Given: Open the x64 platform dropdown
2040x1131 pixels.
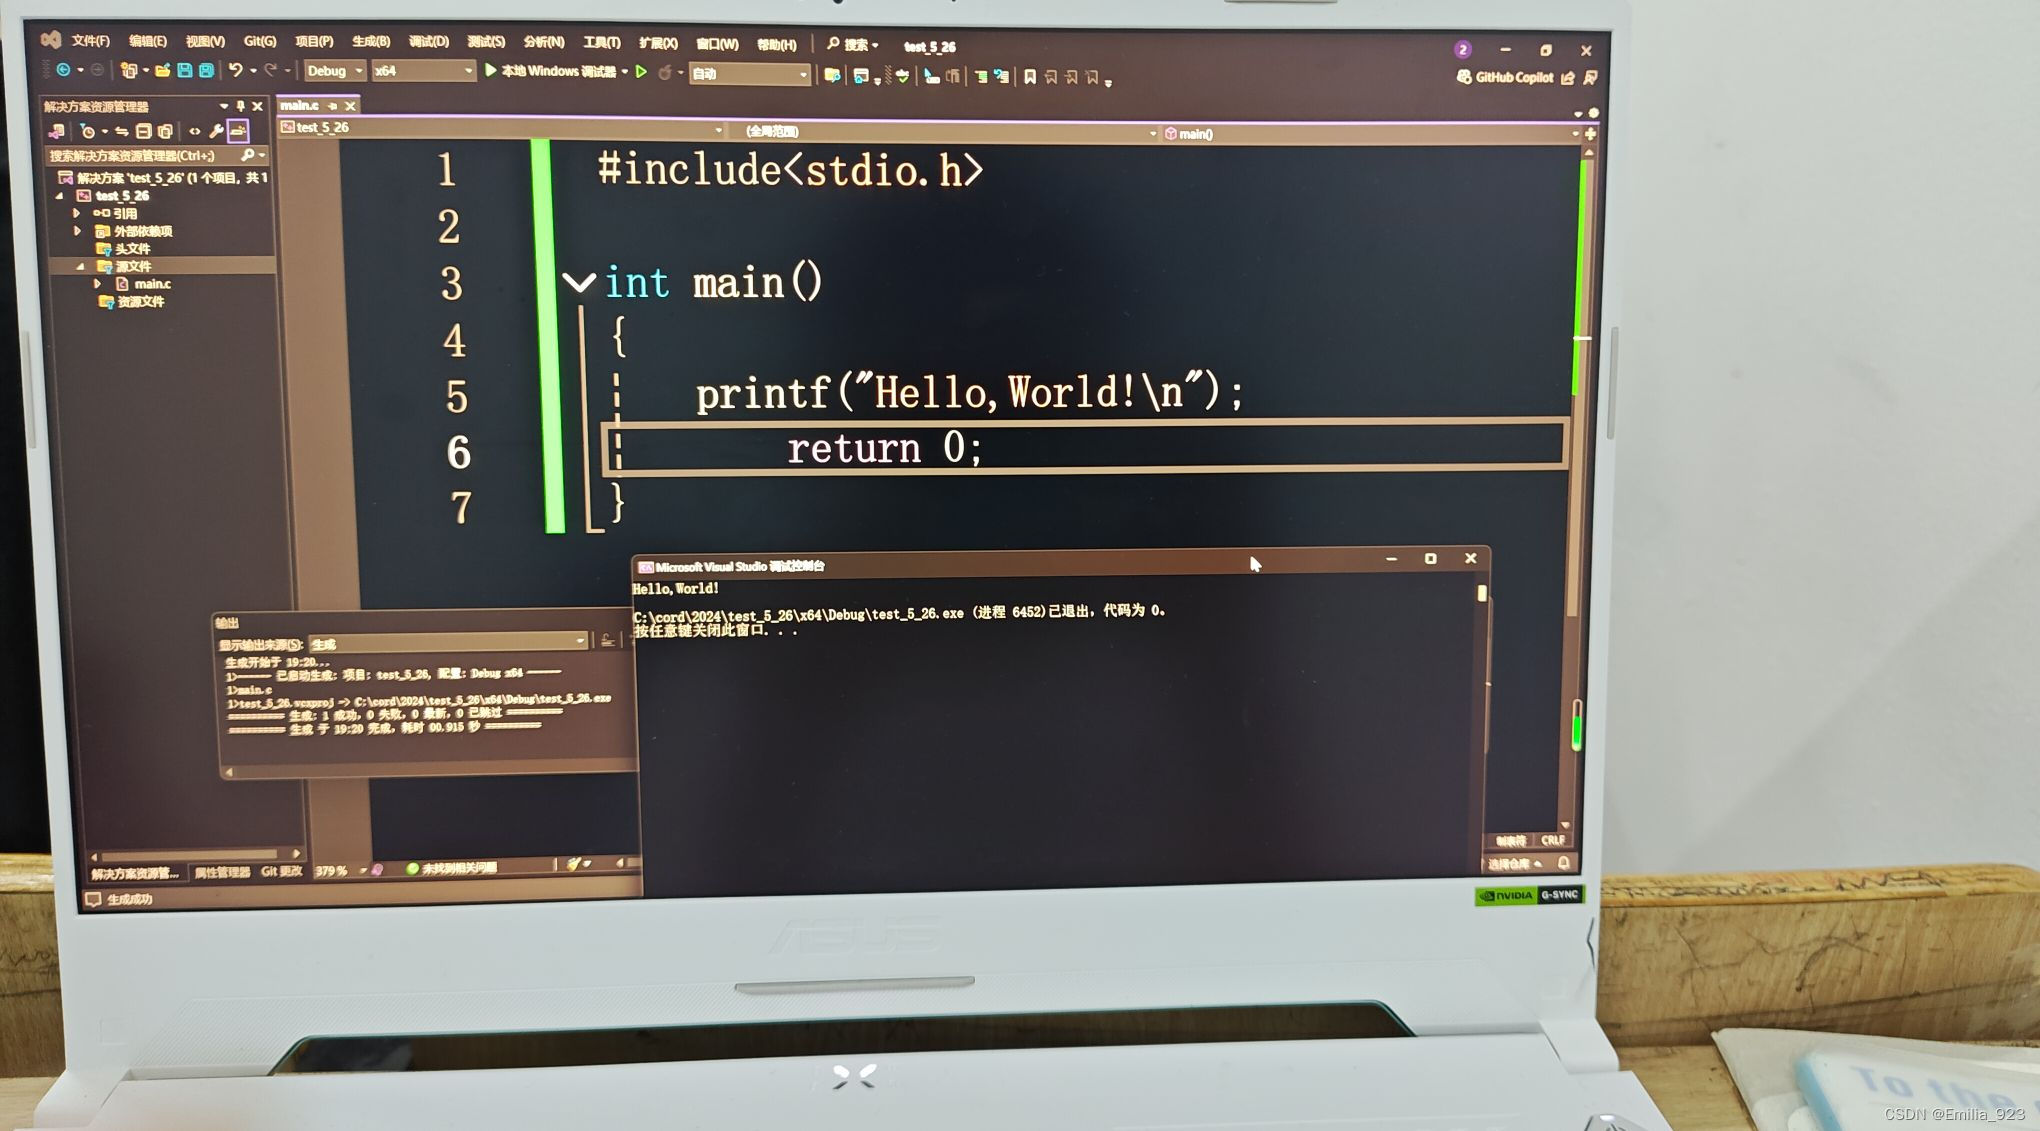Looking at the screenshot, I should point(423,71).
